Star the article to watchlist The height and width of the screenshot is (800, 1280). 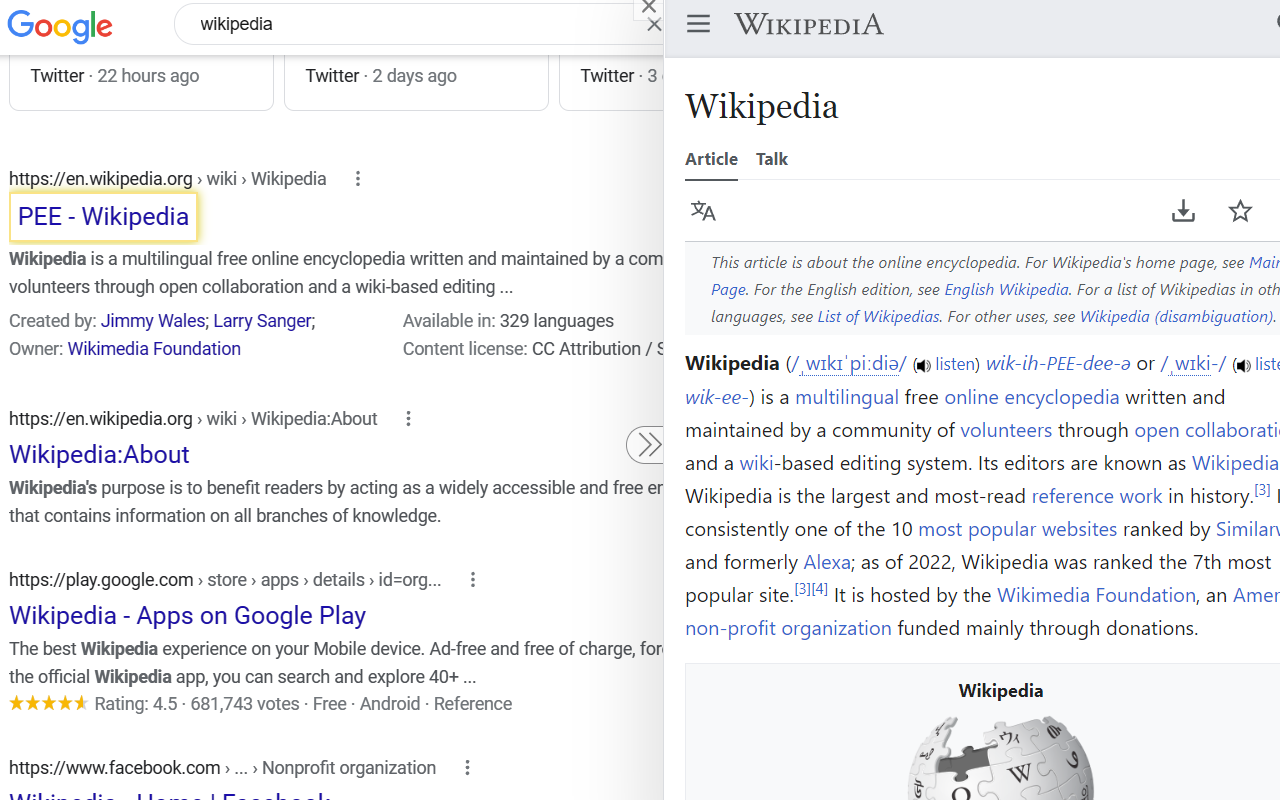(1240, 211)
